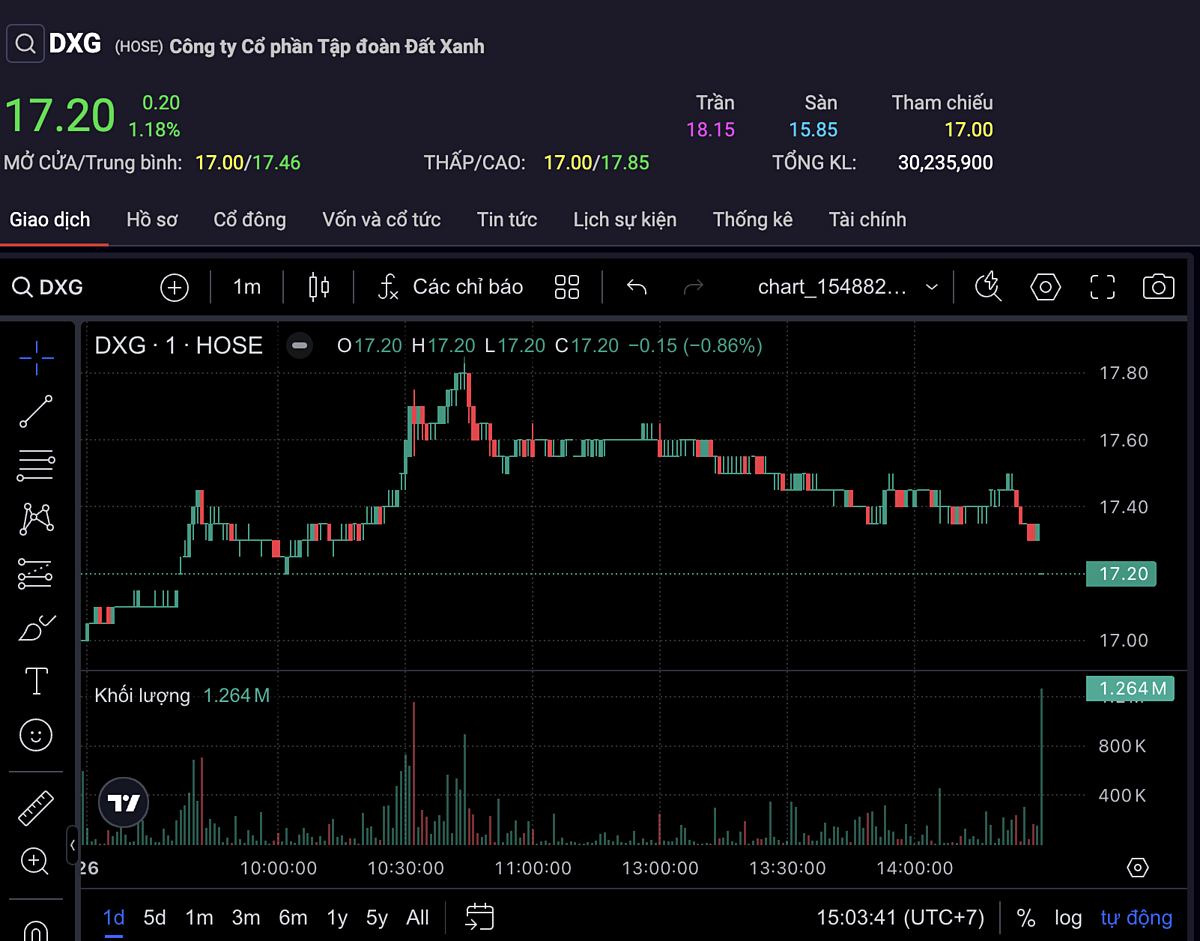Open the Fibonacci retracement tool
Image resolution: width=1200 pixels, height=941 pixels.
coord(37,465)
